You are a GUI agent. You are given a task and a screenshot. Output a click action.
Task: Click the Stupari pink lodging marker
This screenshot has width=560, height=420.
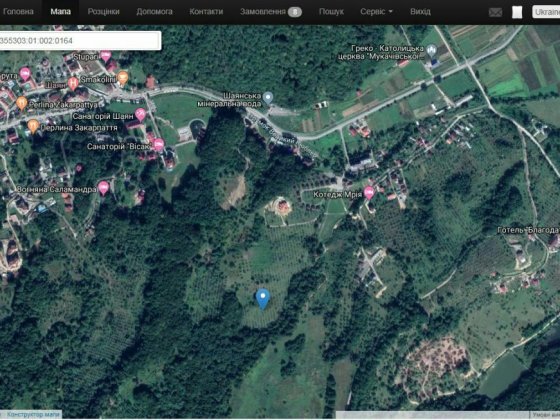pyautogui.click(x=105, y=56)
